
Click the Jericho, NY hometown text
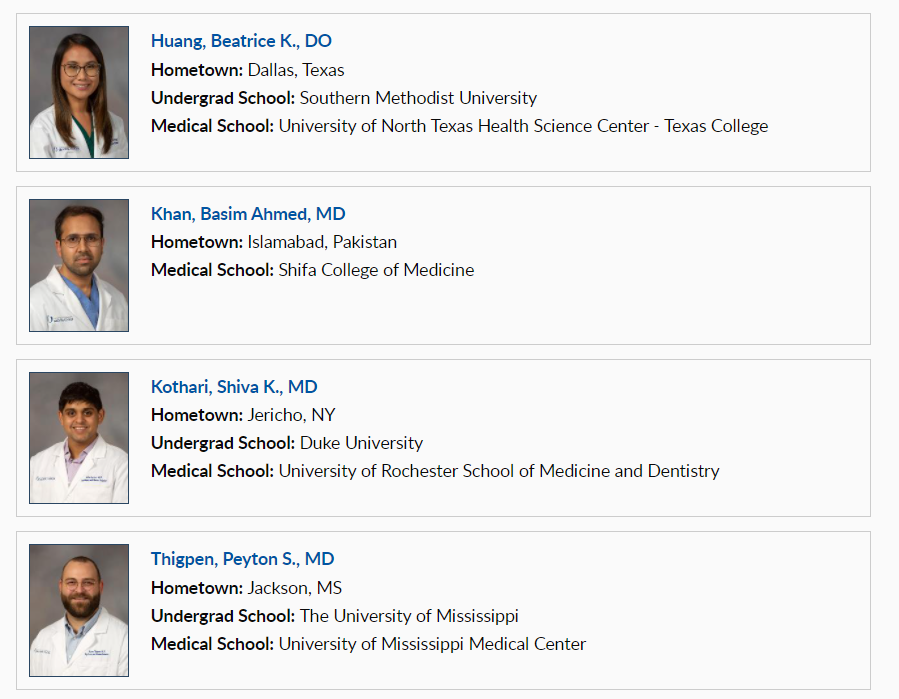(292, 415)
